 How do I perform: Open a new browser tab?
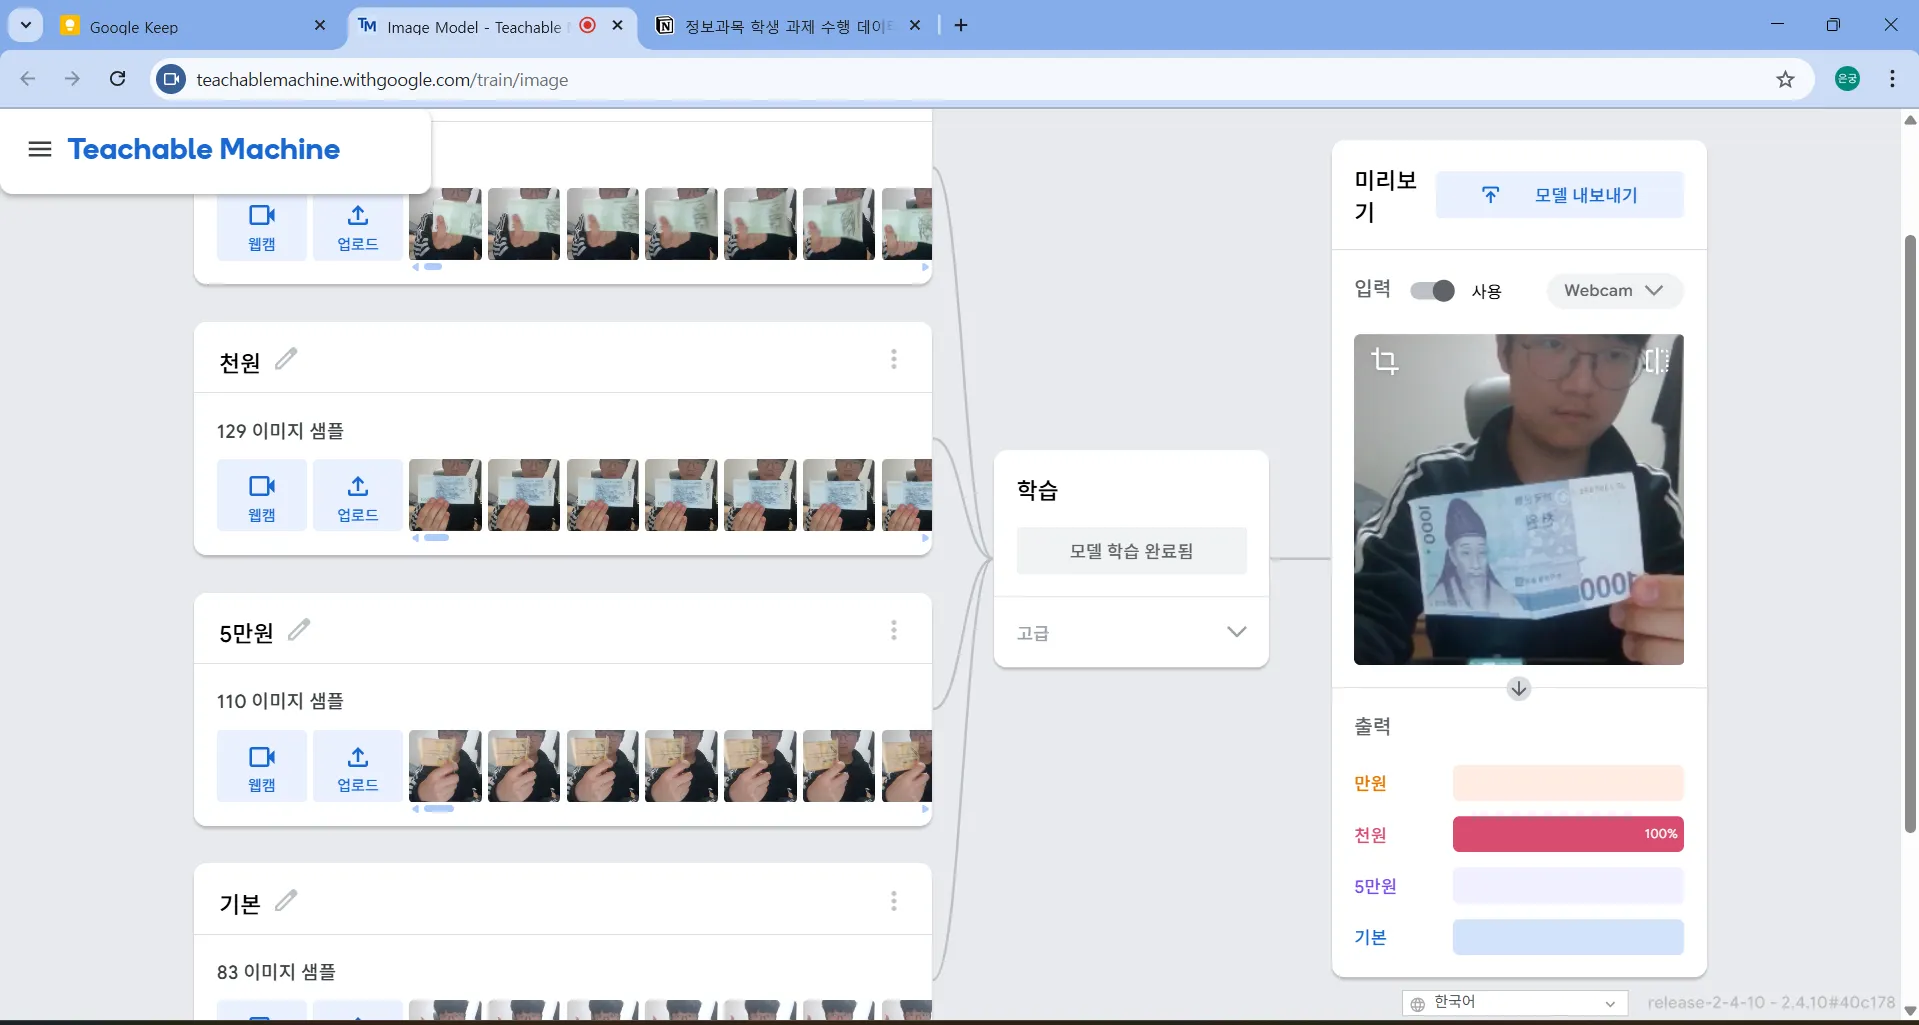(x=961, y=25)
